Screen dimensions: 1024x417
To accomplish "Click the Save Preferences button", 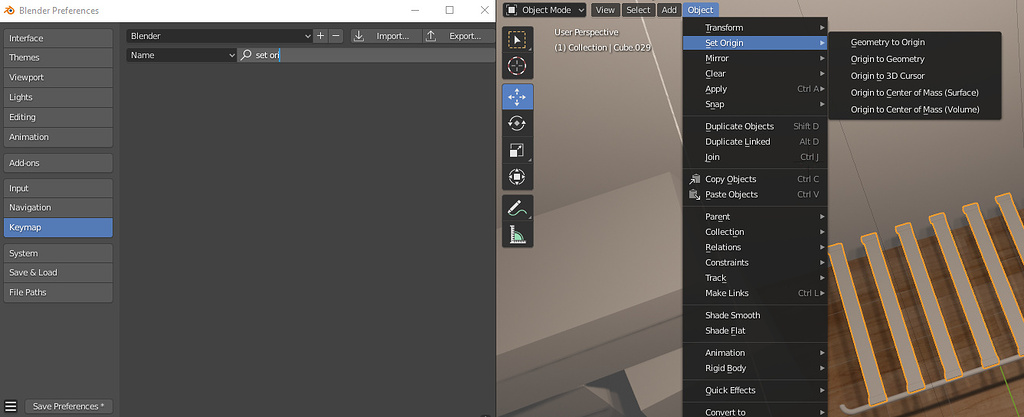I will pyautogui.click(x=69, y=407).
